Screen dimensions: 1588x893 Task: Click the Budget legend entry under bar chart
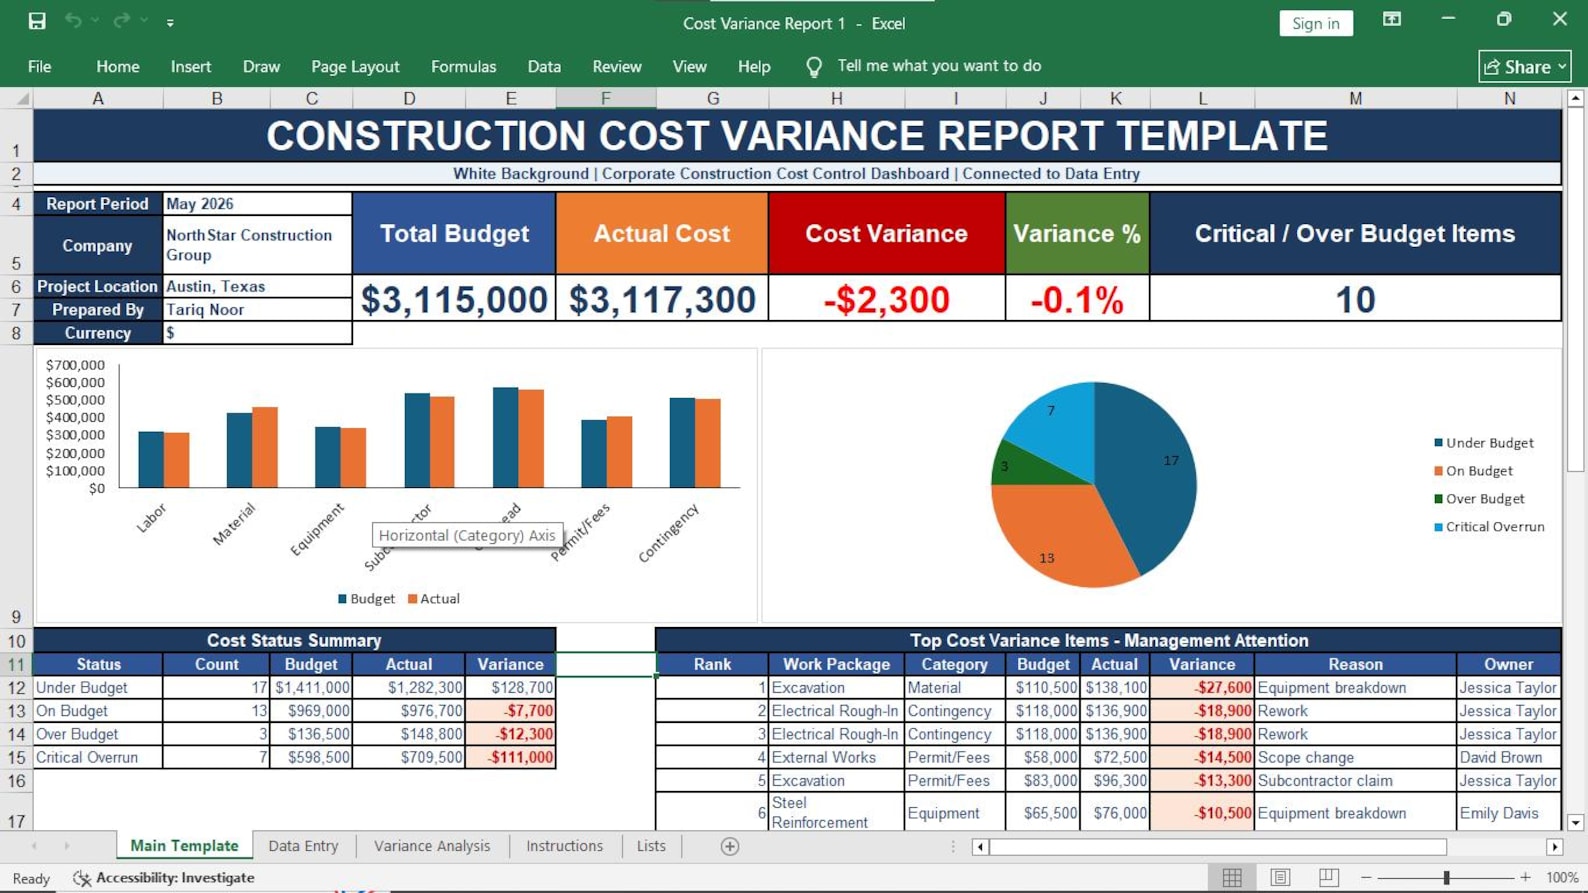pos(366,599)
